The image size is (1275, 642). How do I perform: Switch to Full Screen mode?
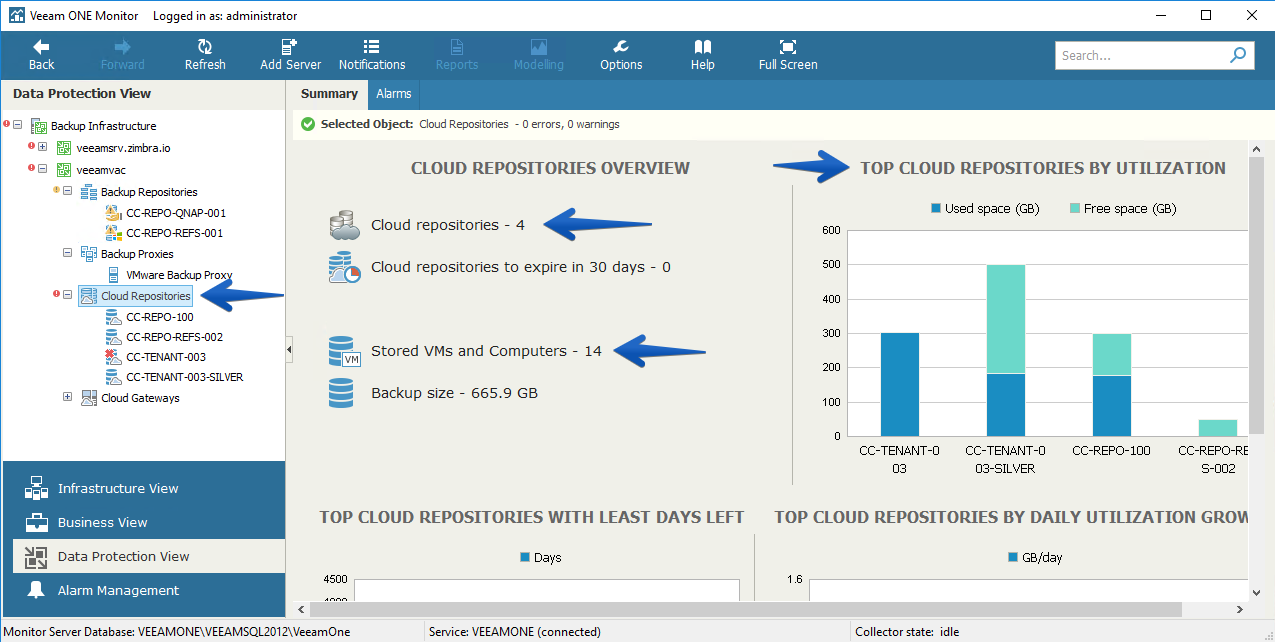click(788, 47)
